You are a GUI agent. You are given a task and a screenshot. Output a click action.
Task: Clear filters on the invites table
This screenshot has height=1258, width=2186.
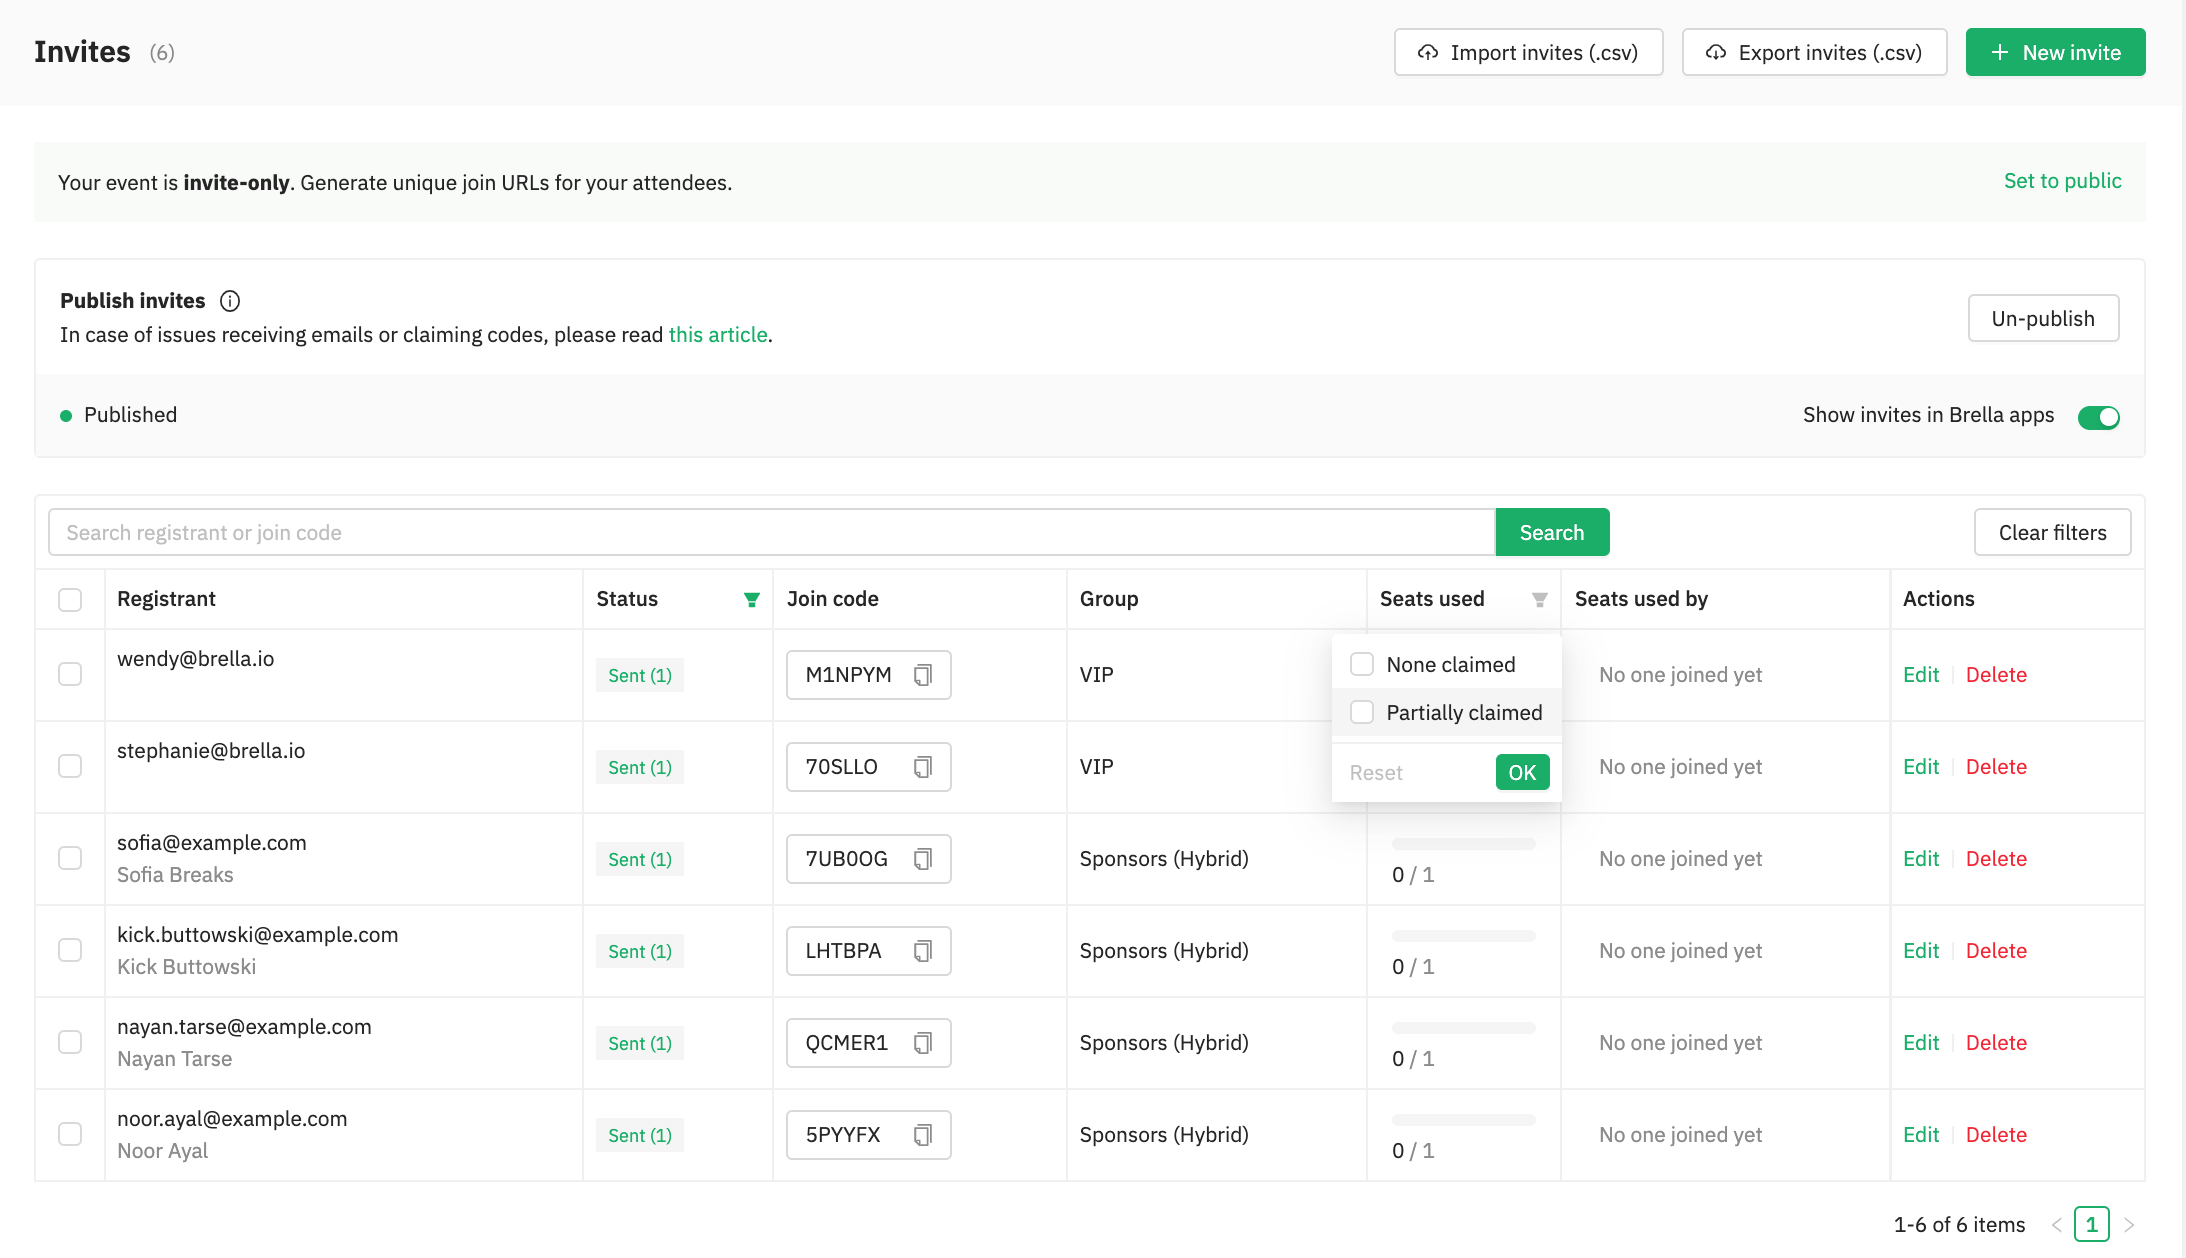(2052, 532)
